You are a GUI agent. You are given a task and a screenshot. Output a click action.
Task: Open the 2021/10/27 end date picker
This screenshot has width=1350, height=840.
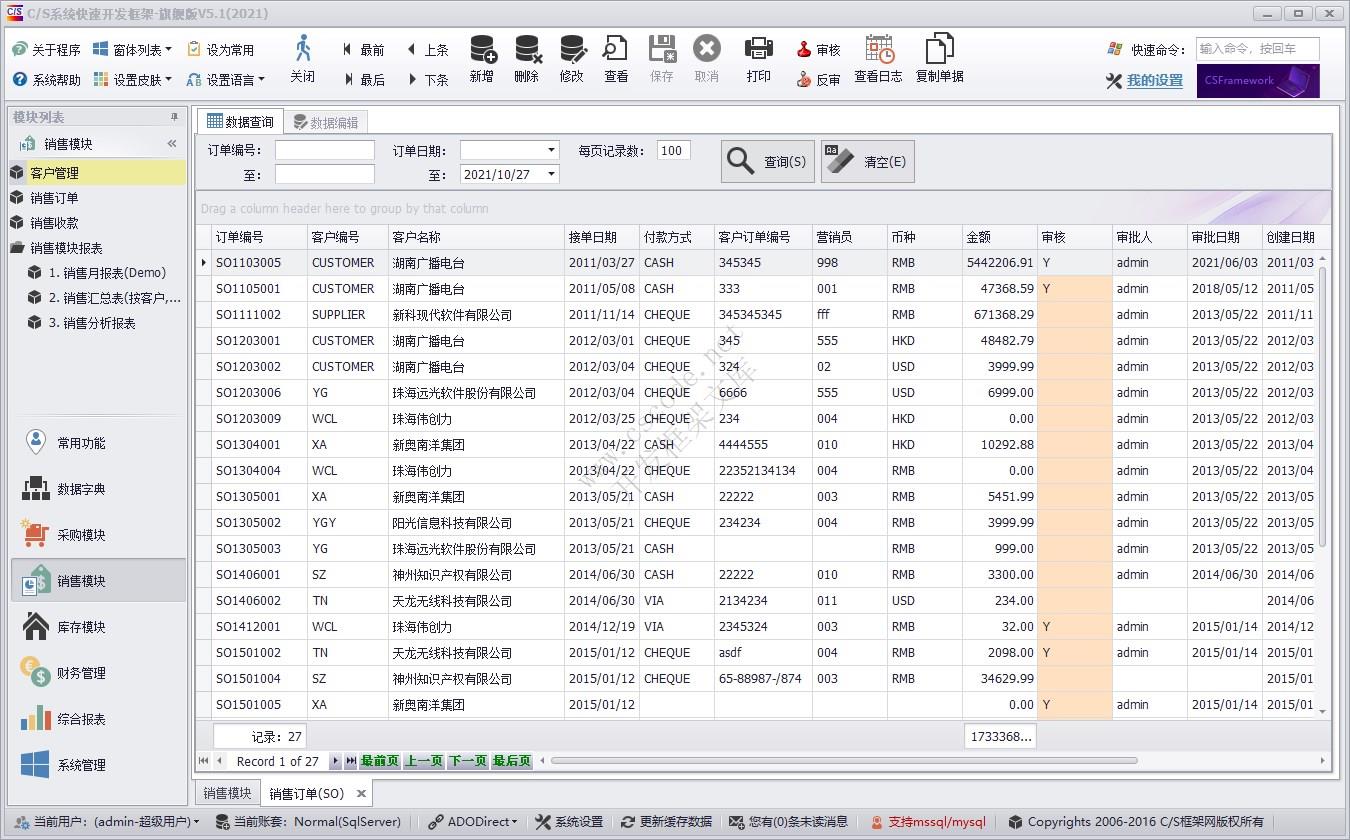coord(550,173)
